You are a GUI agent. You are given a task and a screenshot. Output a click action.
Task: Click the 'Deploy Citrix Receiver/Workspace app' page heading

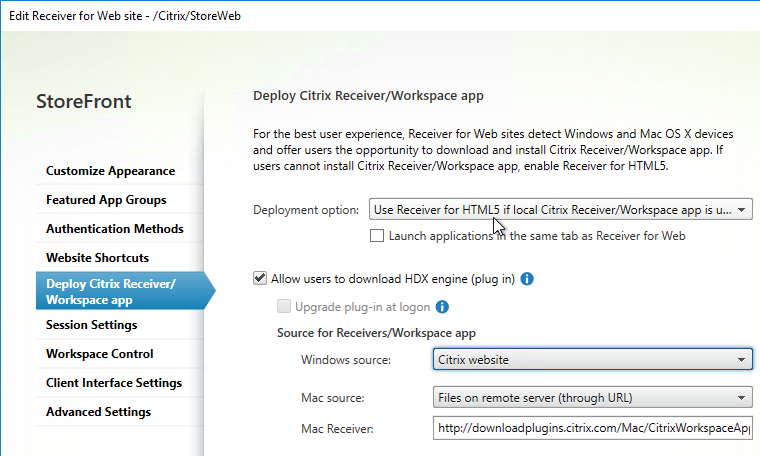point(368,95)
